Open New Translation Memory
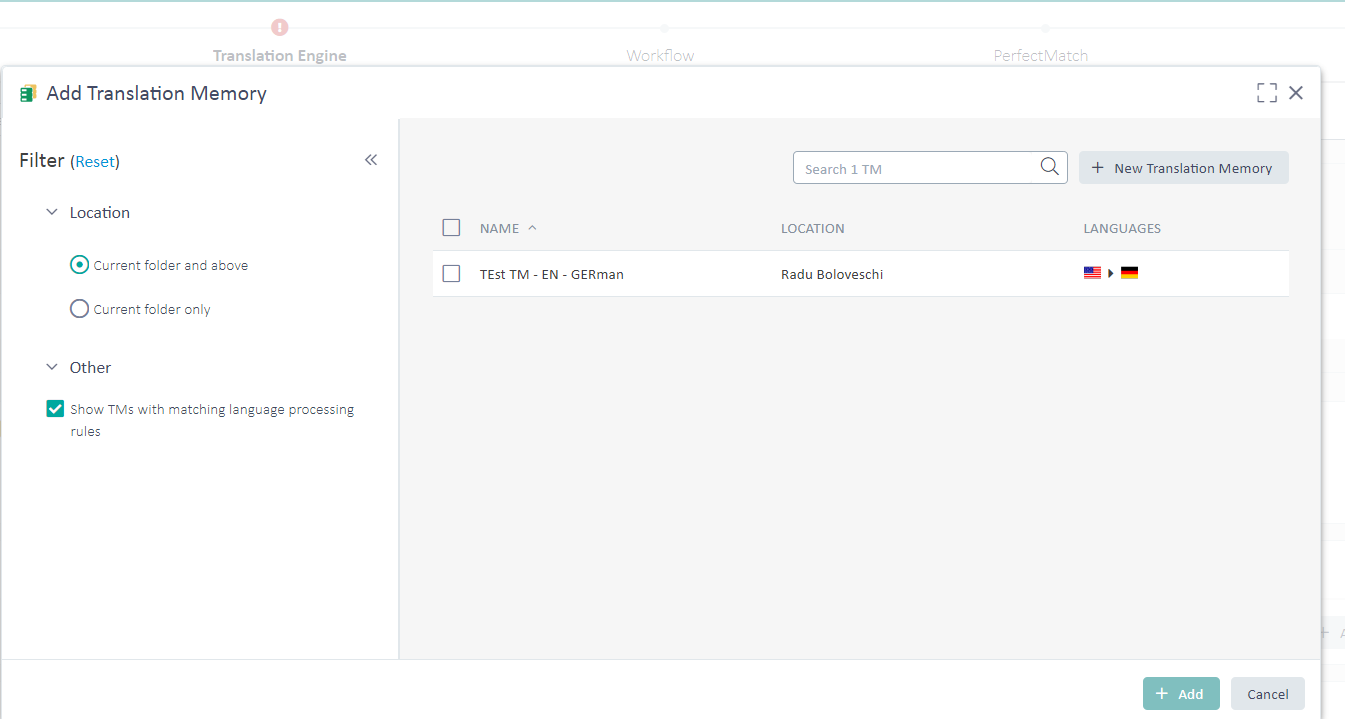This screenshot has height=719, width=1345. [1183, 167]
